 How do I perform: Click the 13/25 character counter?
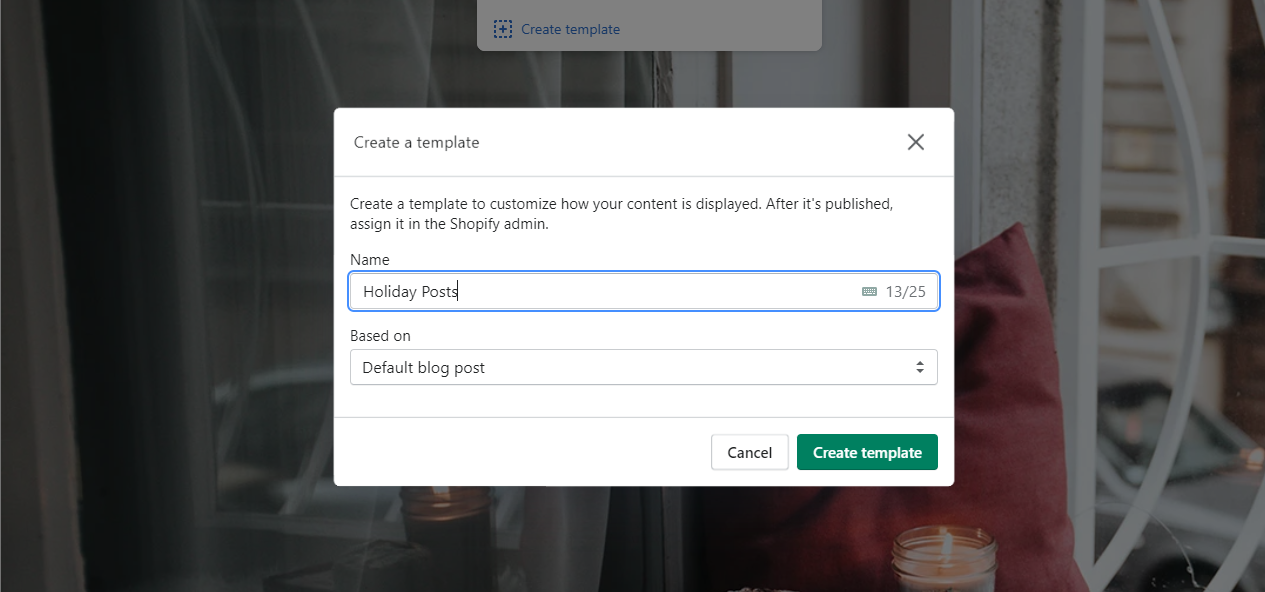point(905,292)
